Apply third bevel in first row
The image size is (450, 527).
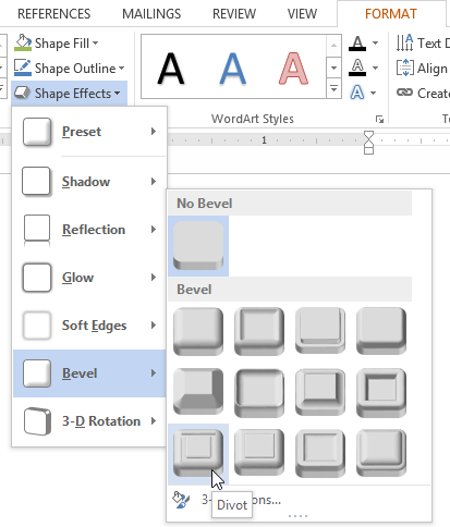pyautogui.click(x=320, y=331)
